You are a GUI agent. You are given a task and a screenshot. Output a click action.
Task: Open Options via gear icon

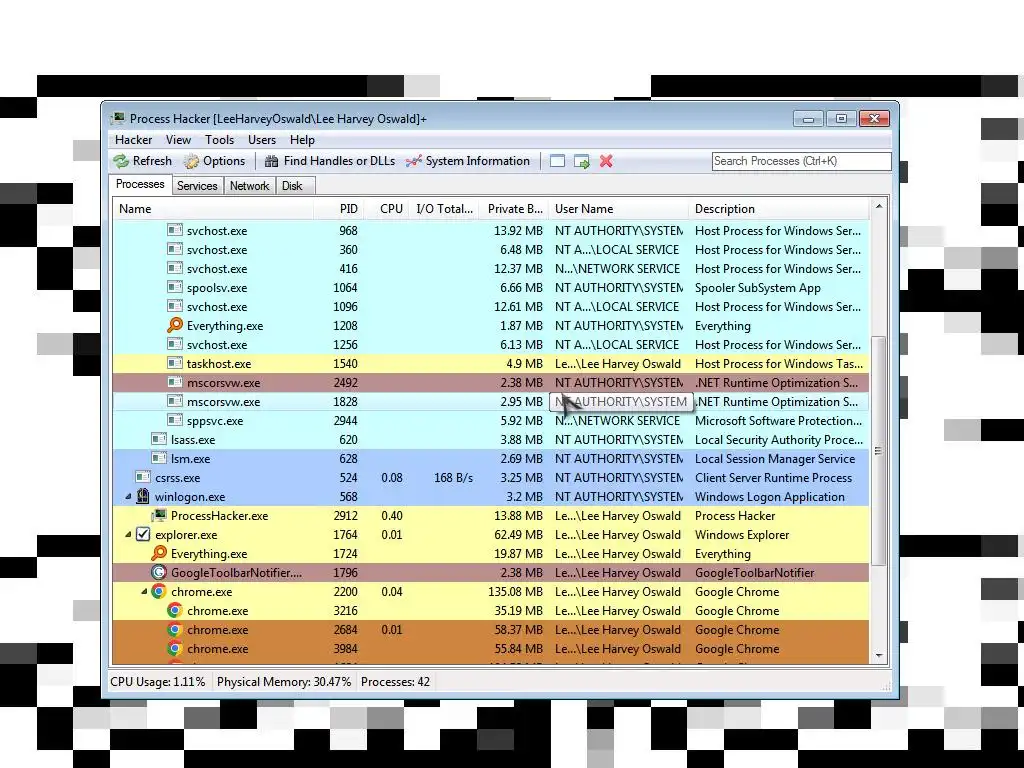click(x=191, y=161)
